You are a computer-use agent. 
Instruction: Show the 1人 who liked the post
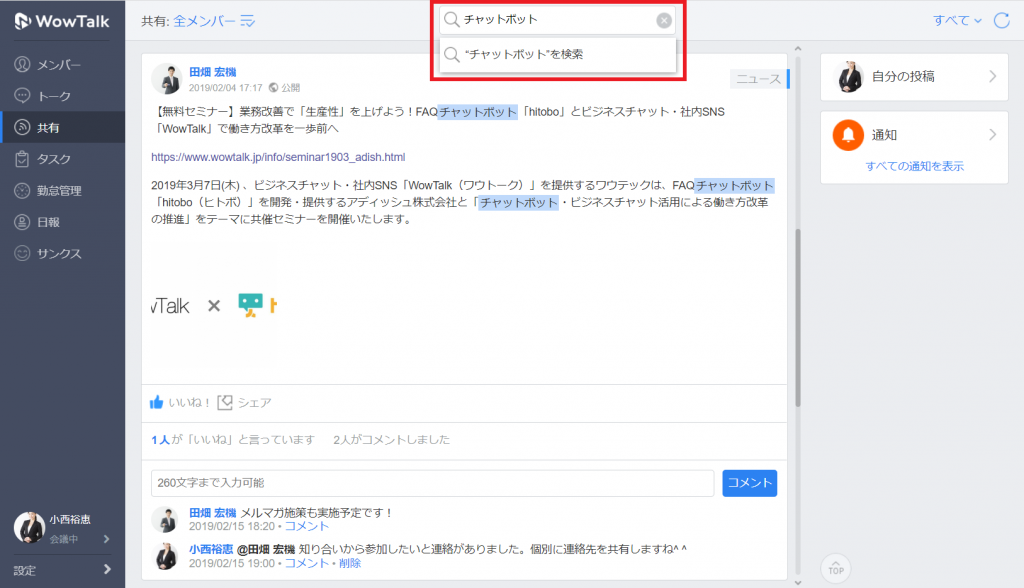[x=161, y=440]
